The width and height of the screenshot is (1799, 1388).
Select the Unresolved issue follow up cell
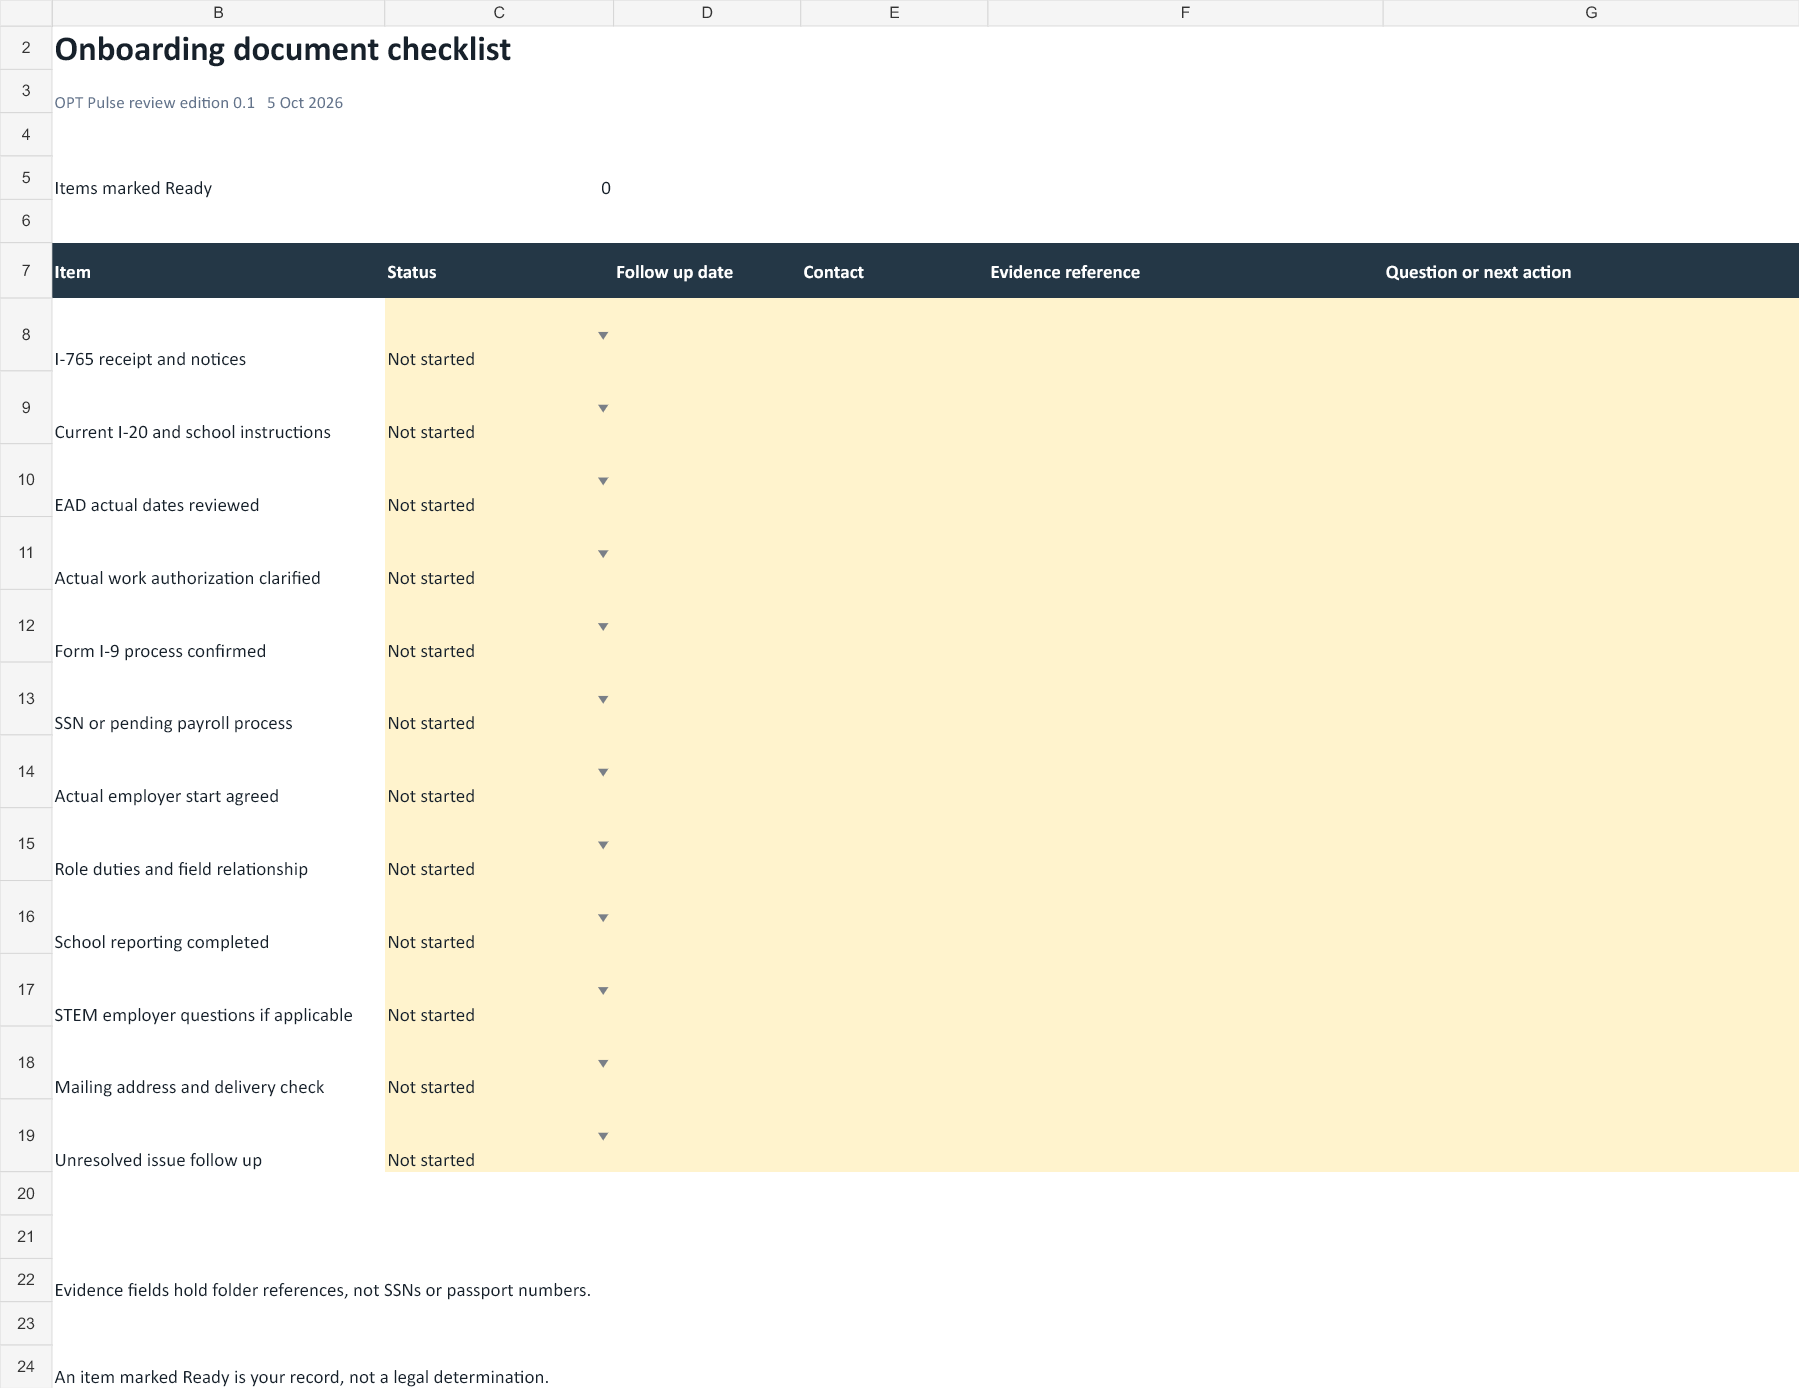[x=218, y=1136]
